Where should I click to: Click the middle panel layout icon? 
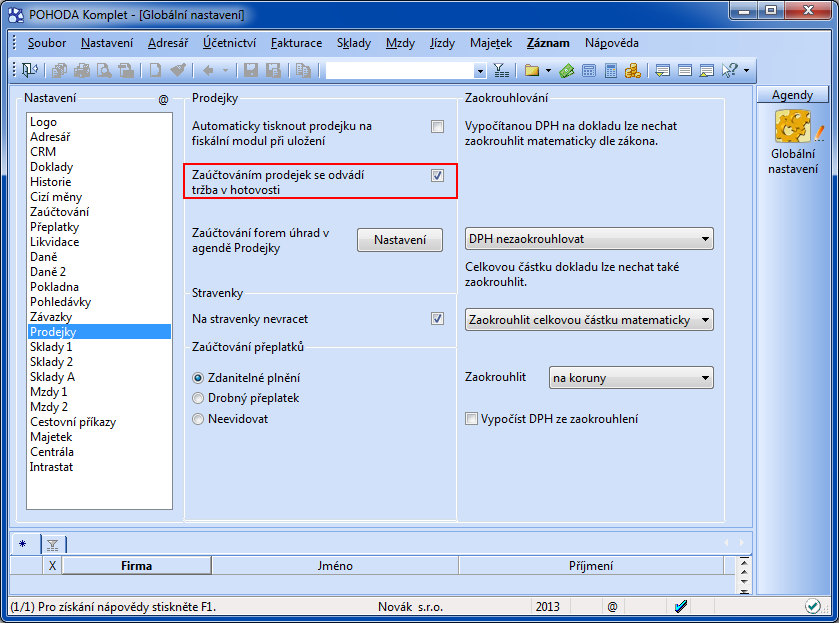click(x=684, y=70)
